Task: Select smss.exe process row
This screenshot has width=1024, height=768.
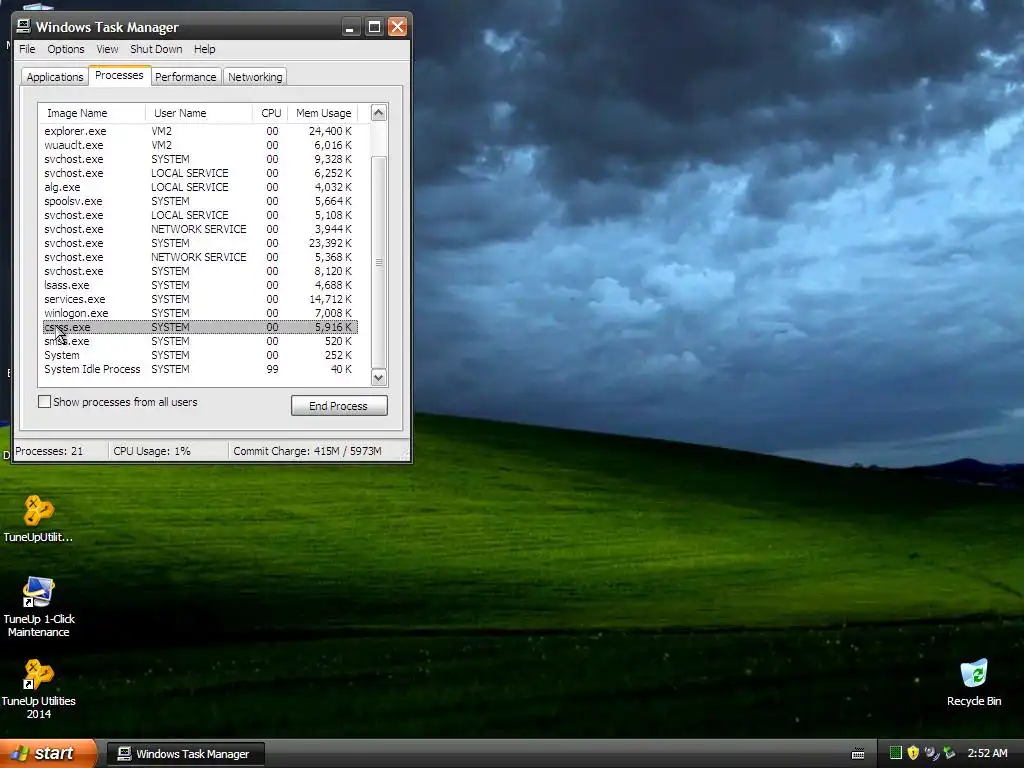Action: pos(200,341)
